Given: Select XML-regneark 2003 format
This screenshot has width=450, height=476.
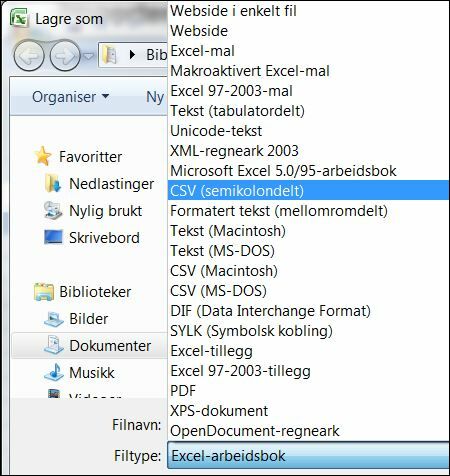Looking at the screenshot, I should pyautogui.click(x=308, y=151).
